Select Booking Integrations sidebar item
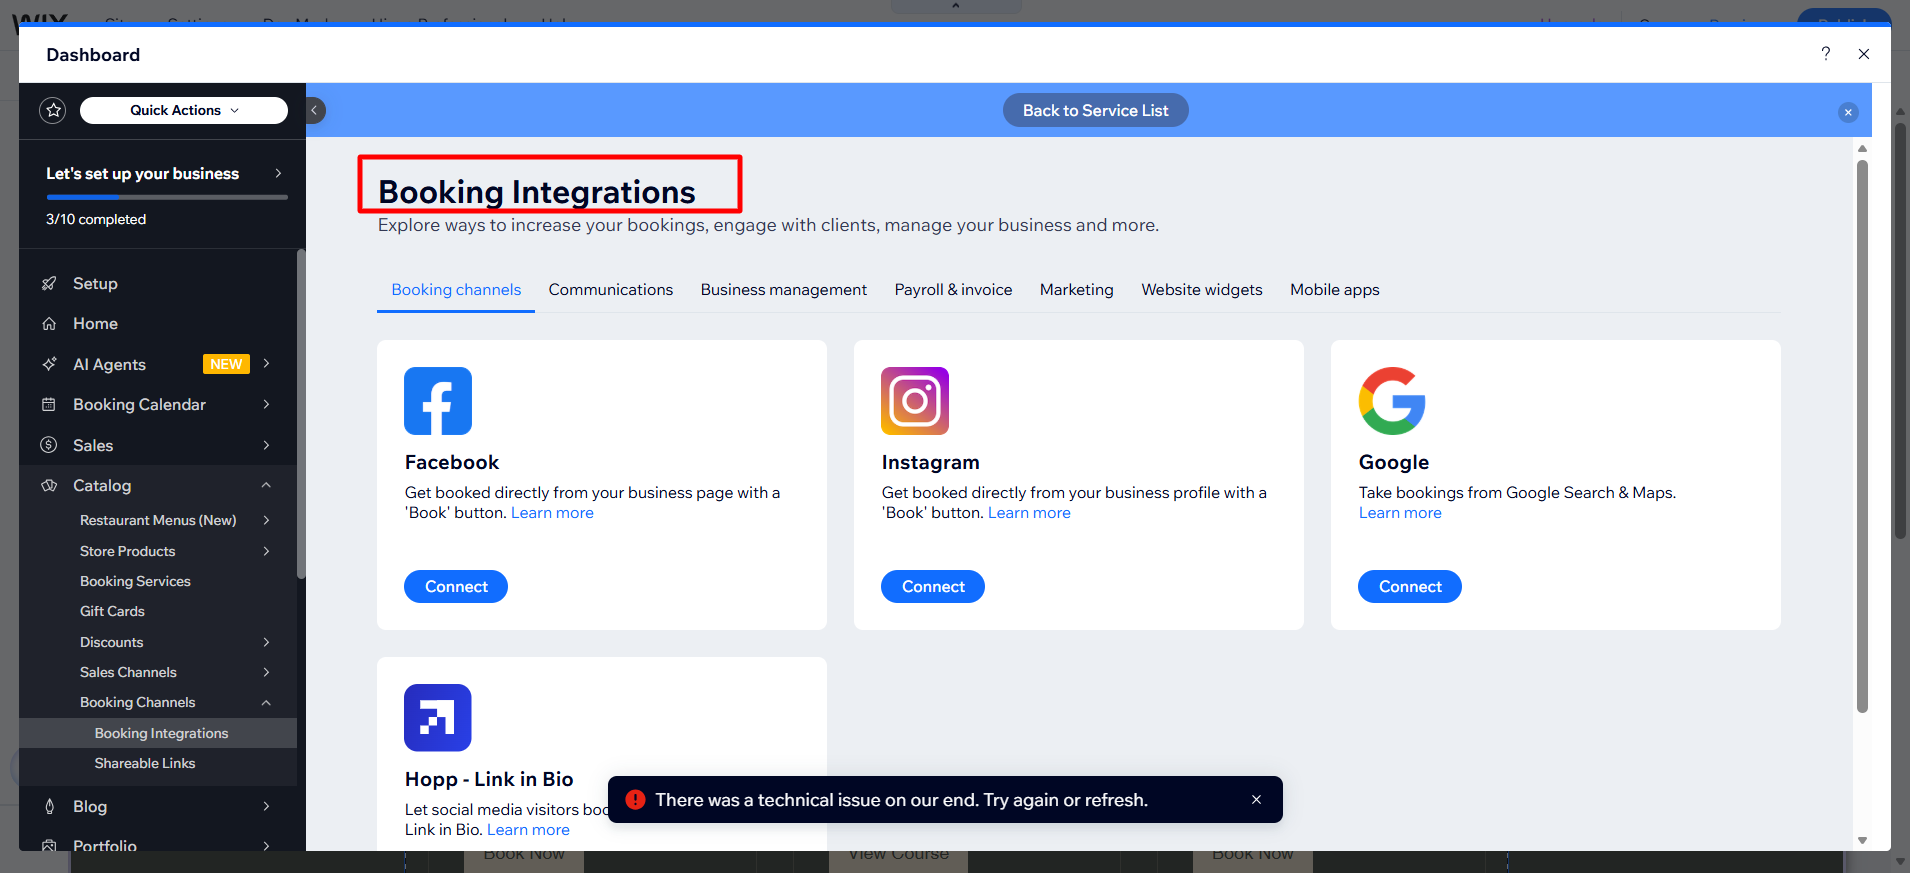Image resolution: width=1910 pixels, height=873 pixels. (158, 733)
